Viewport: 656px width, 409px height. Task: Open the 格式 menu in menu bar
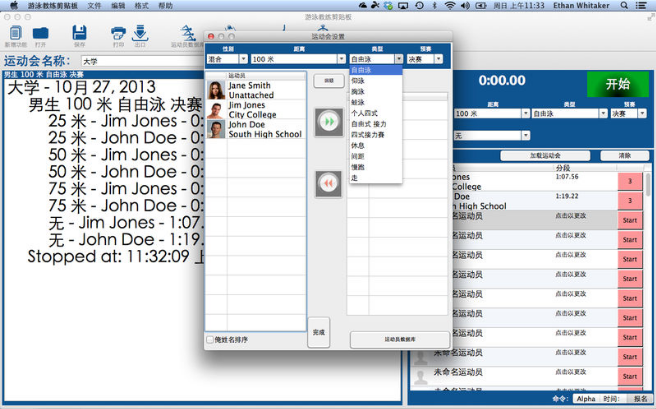141,5
